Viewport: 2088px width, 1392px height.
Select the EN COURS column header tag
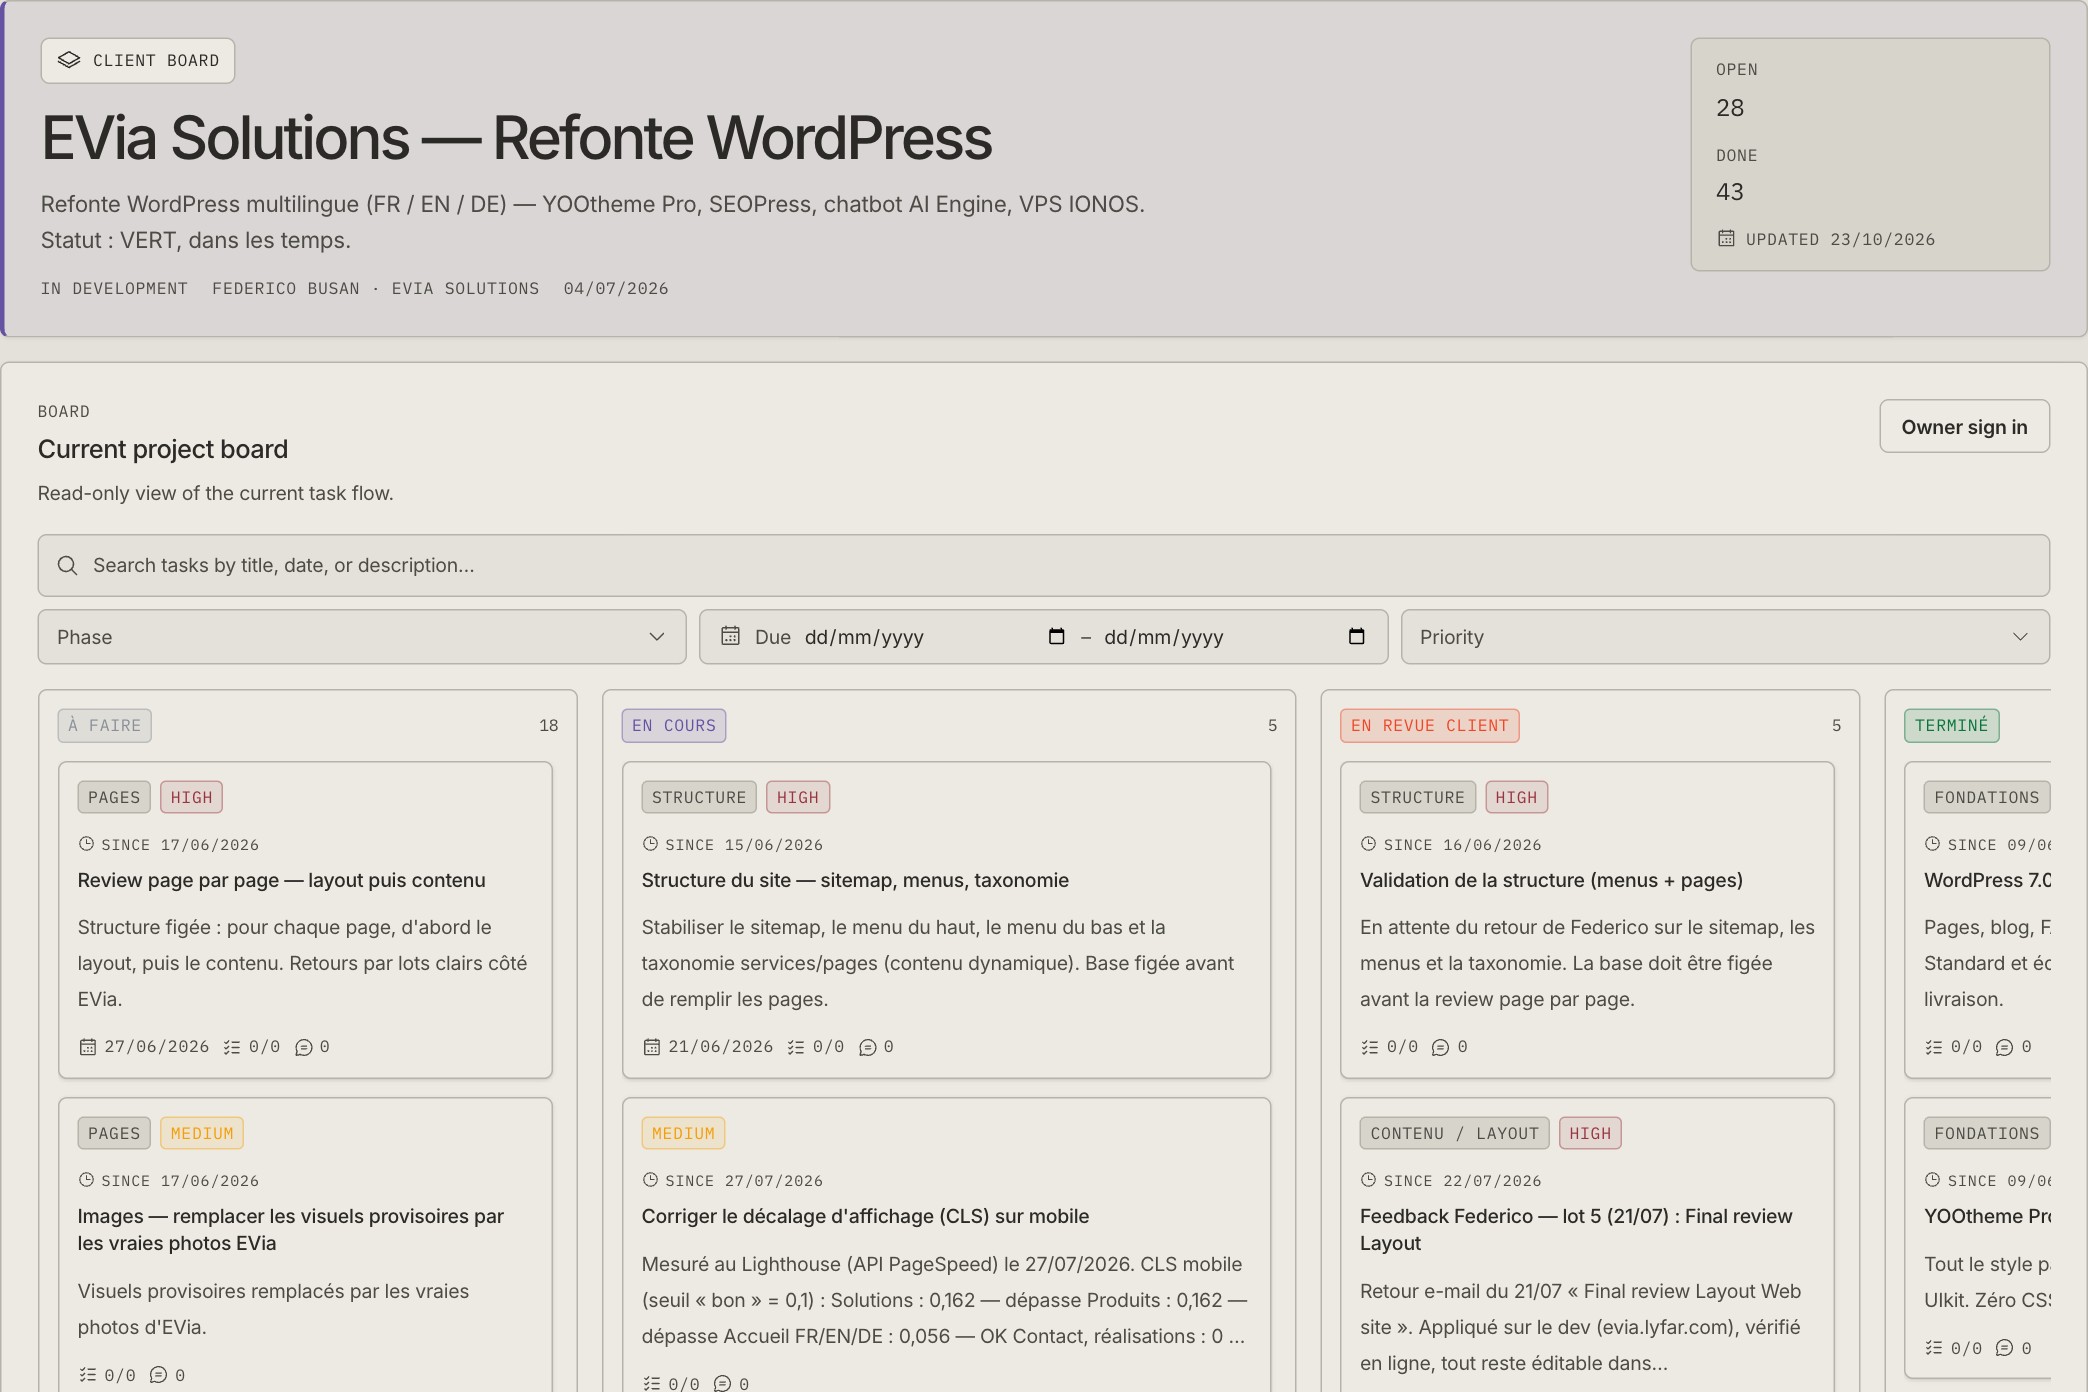[x=674, y=725]
